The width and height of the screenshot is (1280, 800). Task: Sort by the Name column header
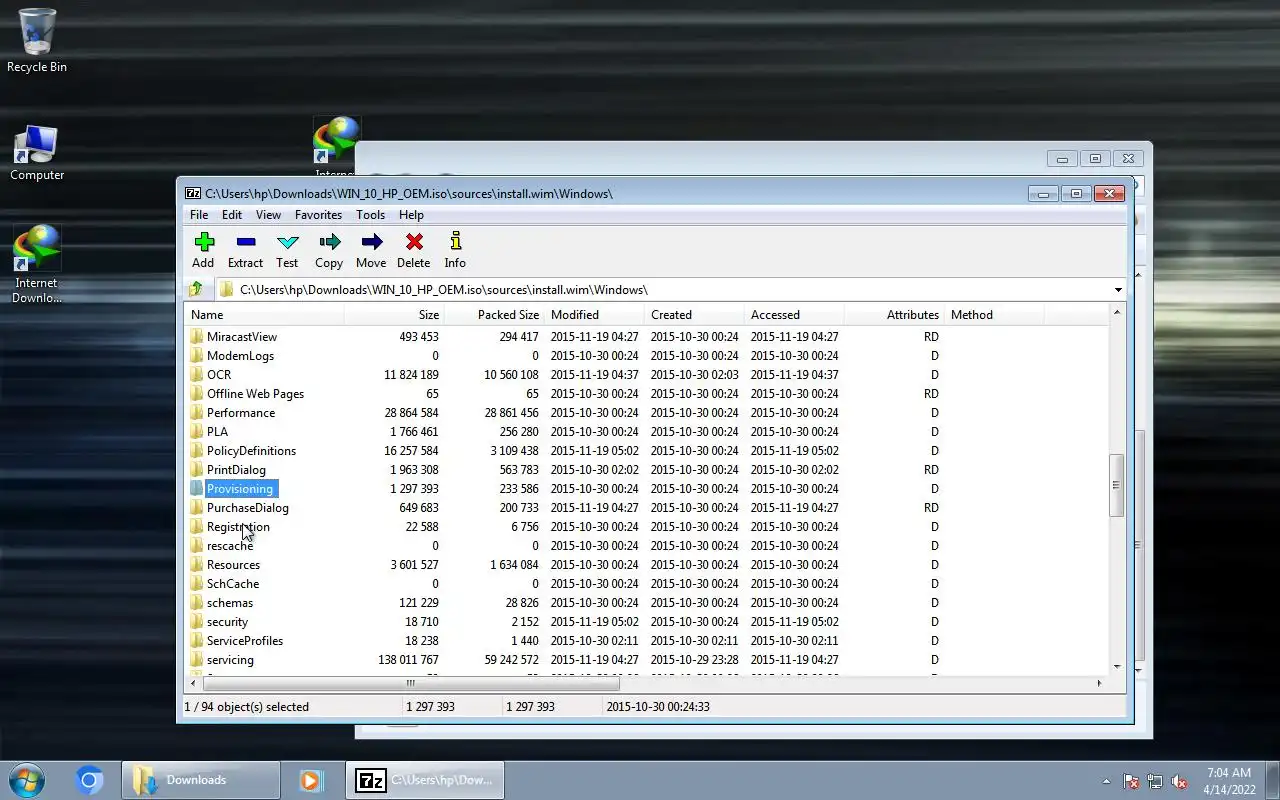pyautogui.click(x=265, y=315)
